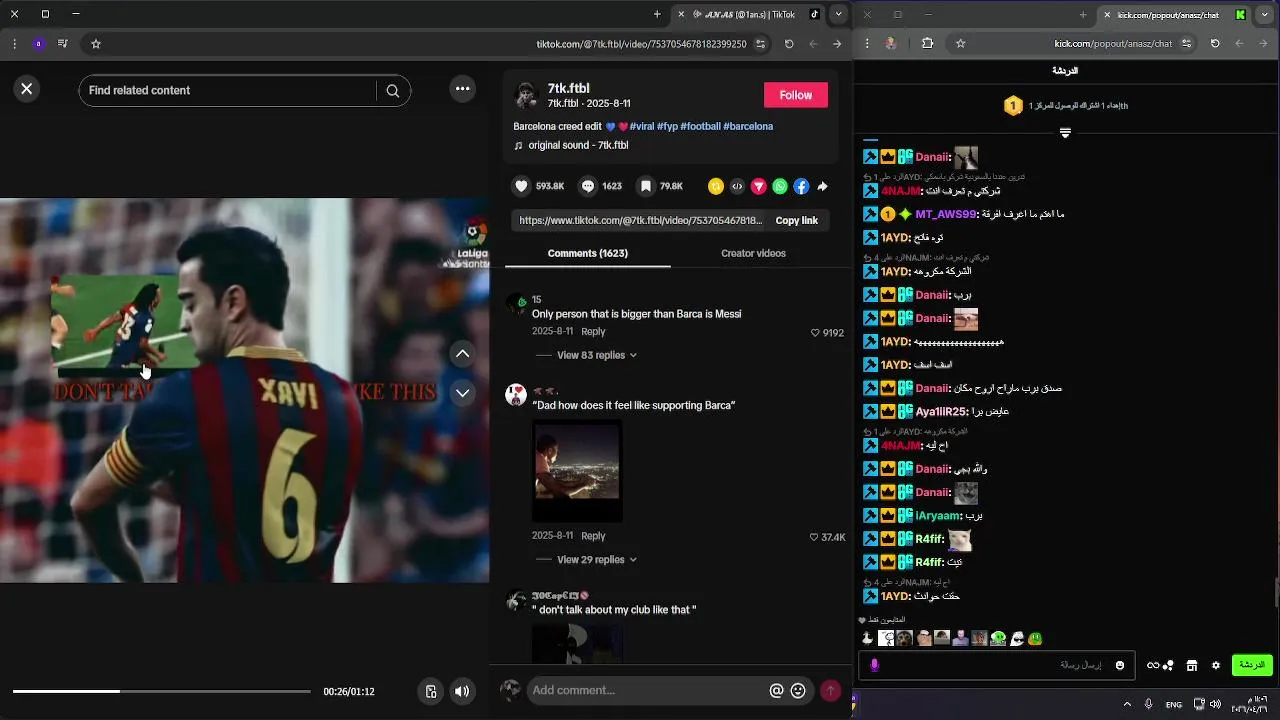Image resolution: width=1280 pixels, height=720 pixels.
Task: Click the yellow repost icon
Action: coord(716,186)
